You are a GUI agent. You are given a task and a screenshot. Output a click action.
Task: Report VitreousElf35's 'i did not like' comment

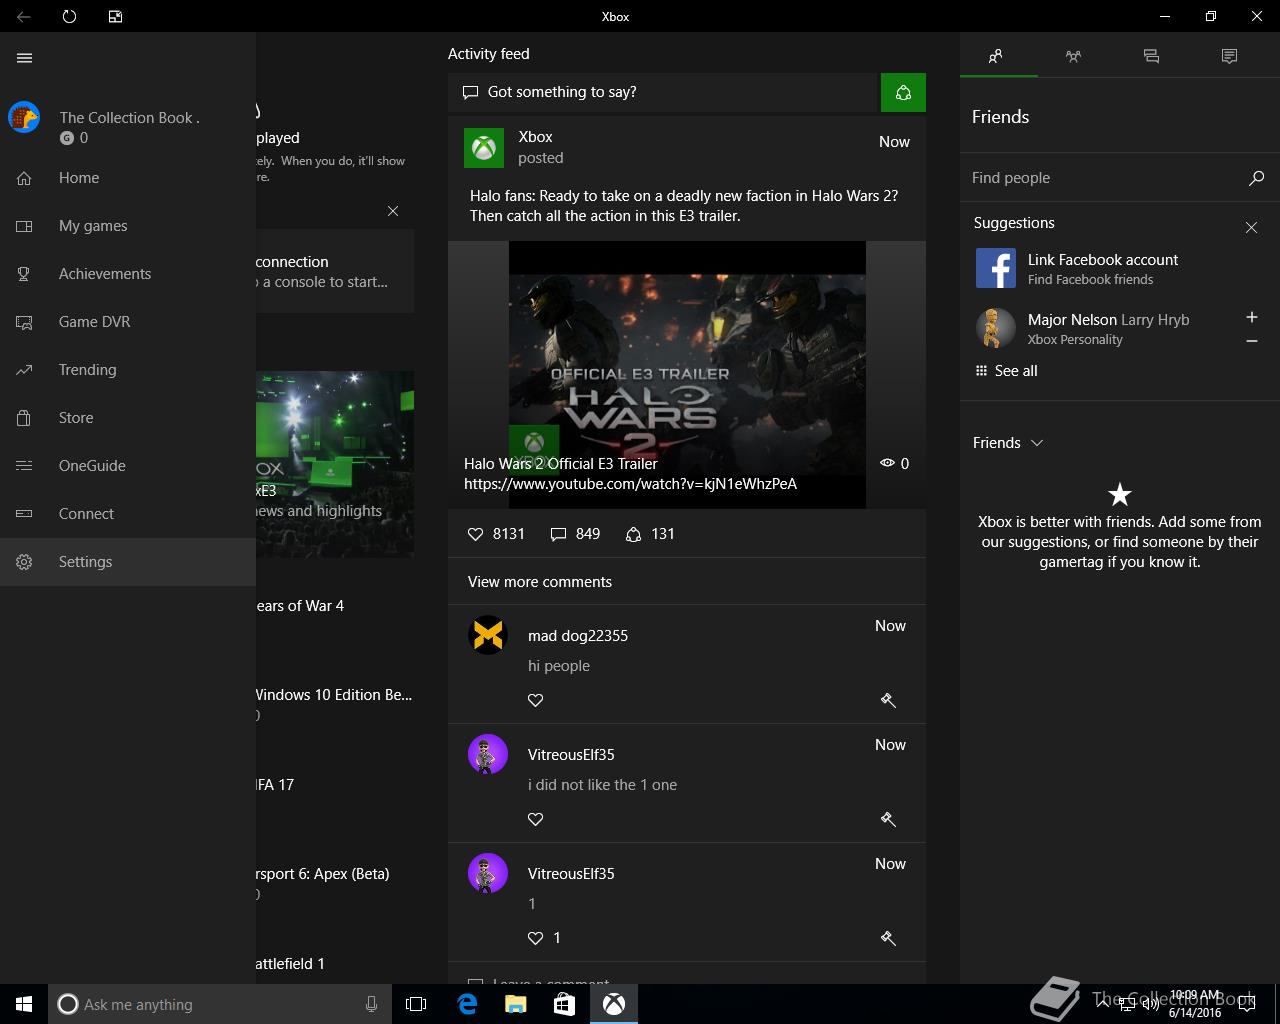point(888,819)
